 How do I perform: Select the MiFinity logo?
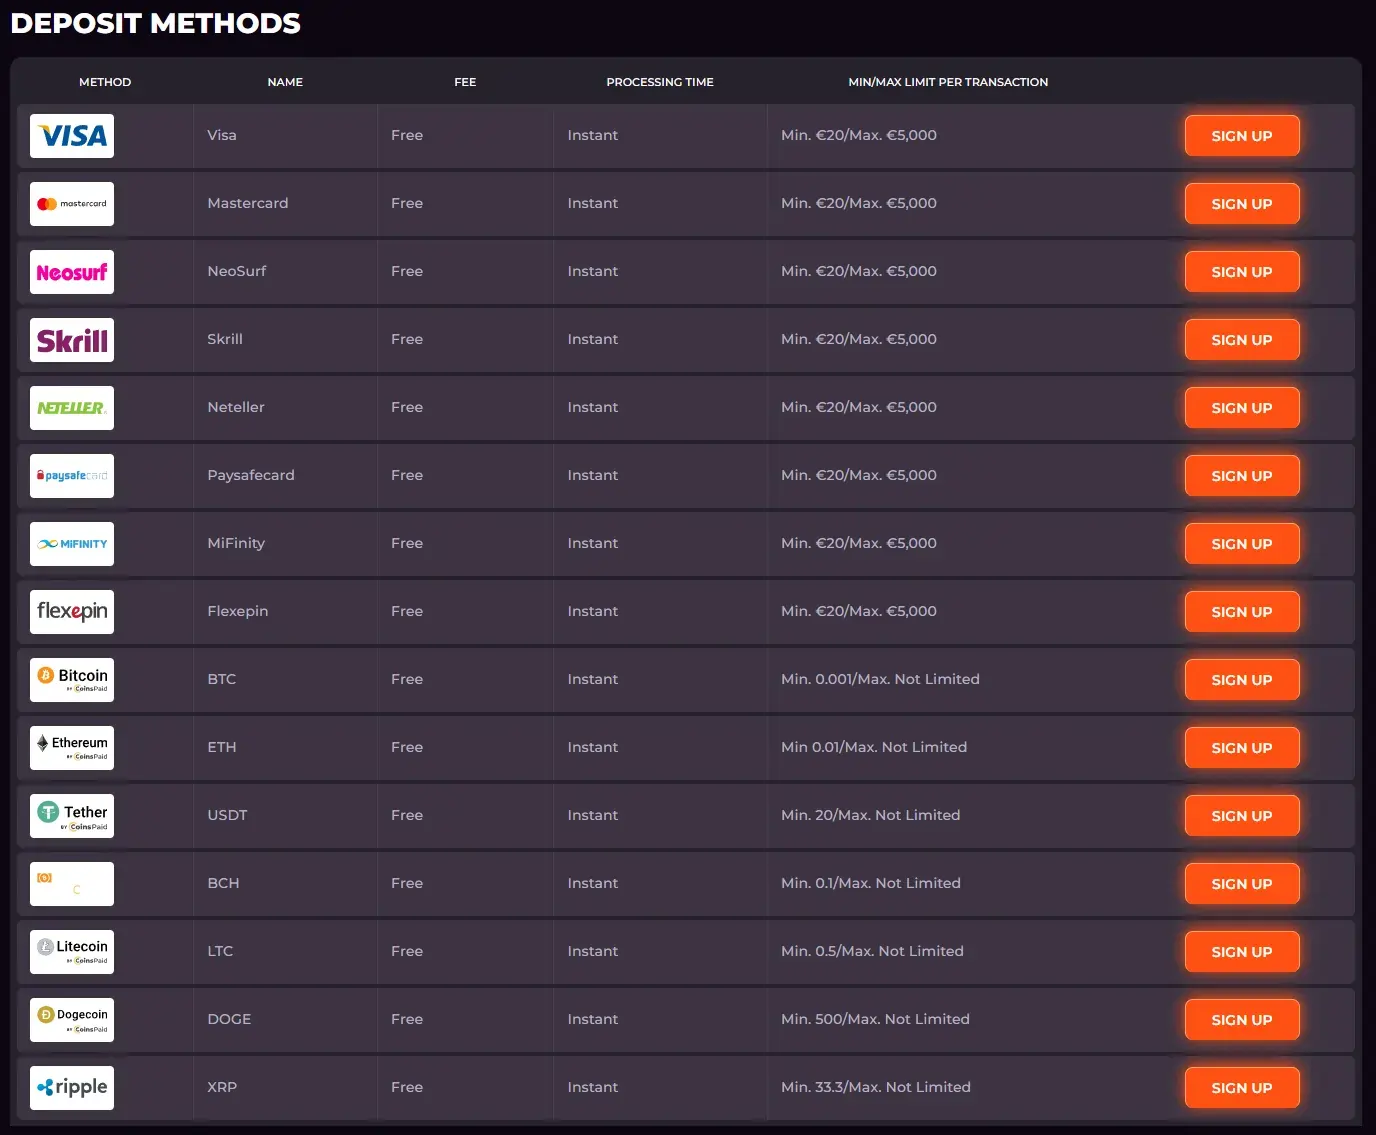click(x=72, y=544)
